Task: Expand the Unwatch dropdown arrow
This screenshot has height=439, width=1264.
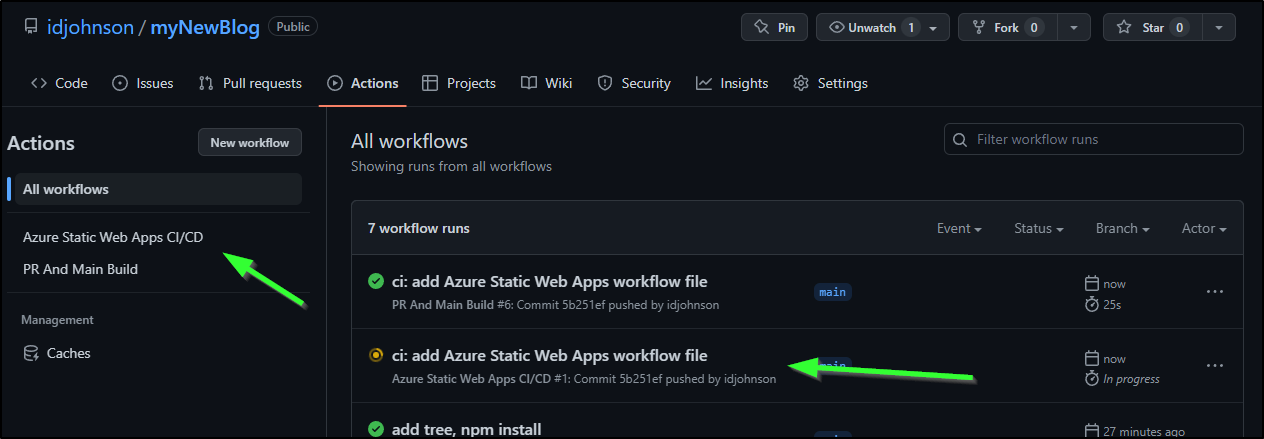Action: click(x=934, y=27)
